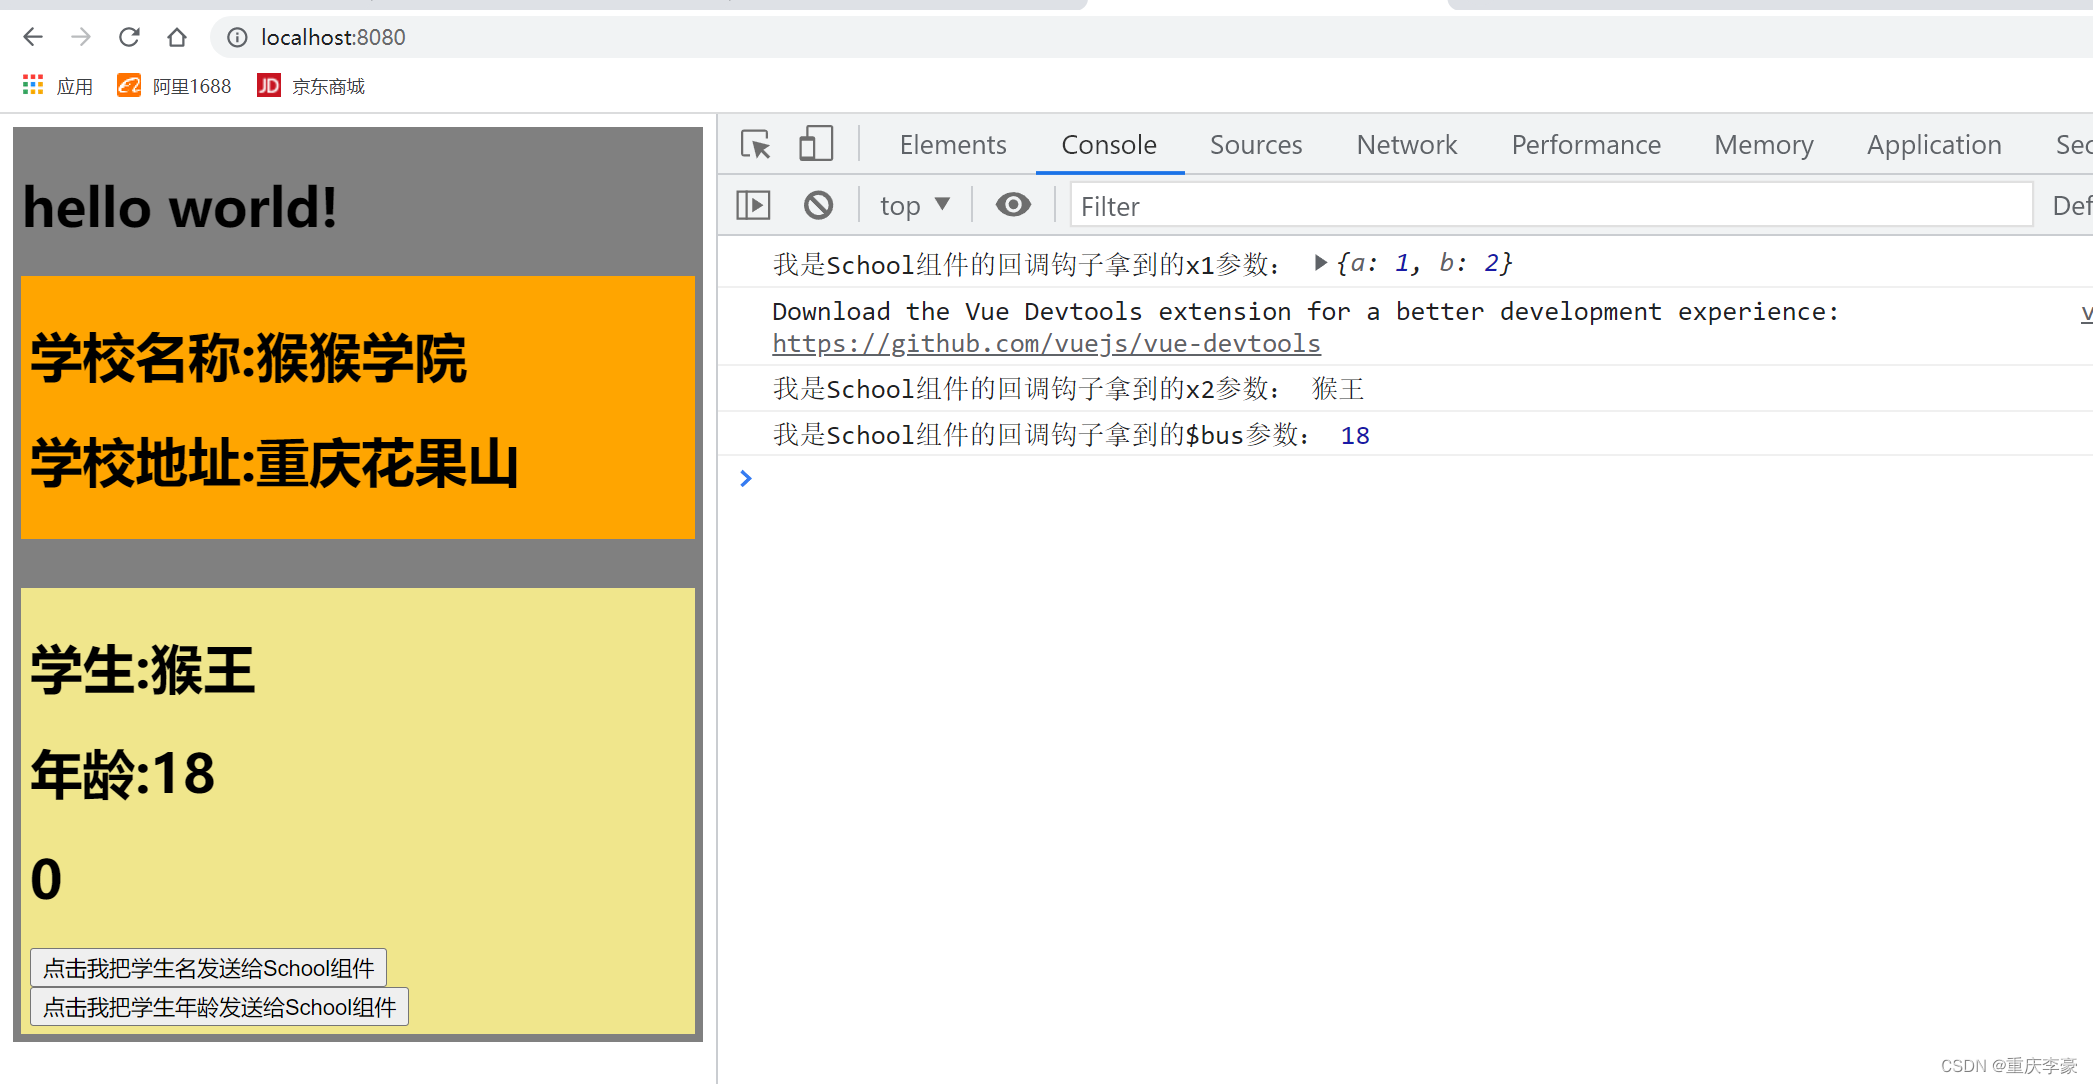Open the 应用 apps bookmark
Viewport: 2093px width, 1084px height.
click(58, 87)
